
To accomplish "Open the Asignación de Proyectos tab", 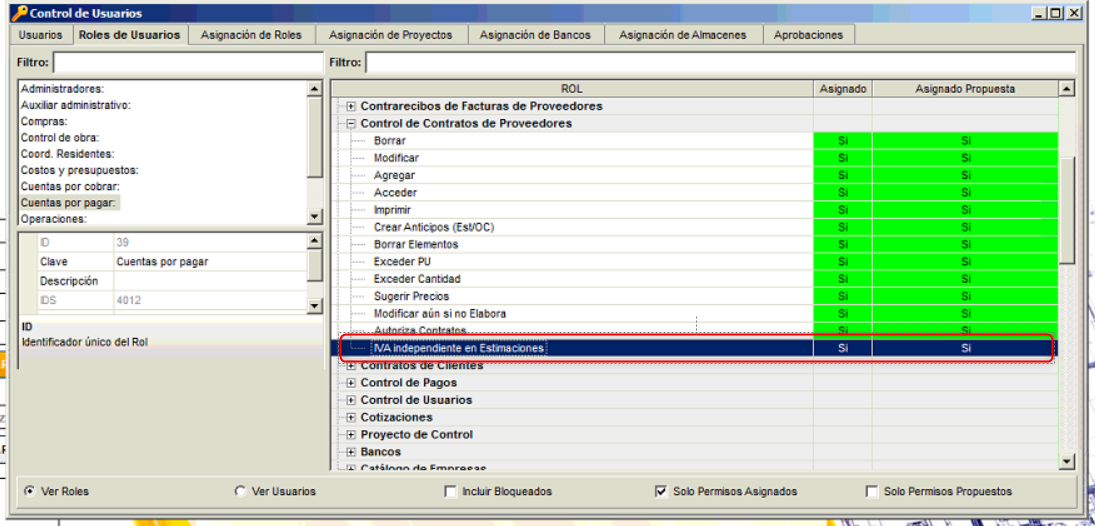I will point(390,35).
